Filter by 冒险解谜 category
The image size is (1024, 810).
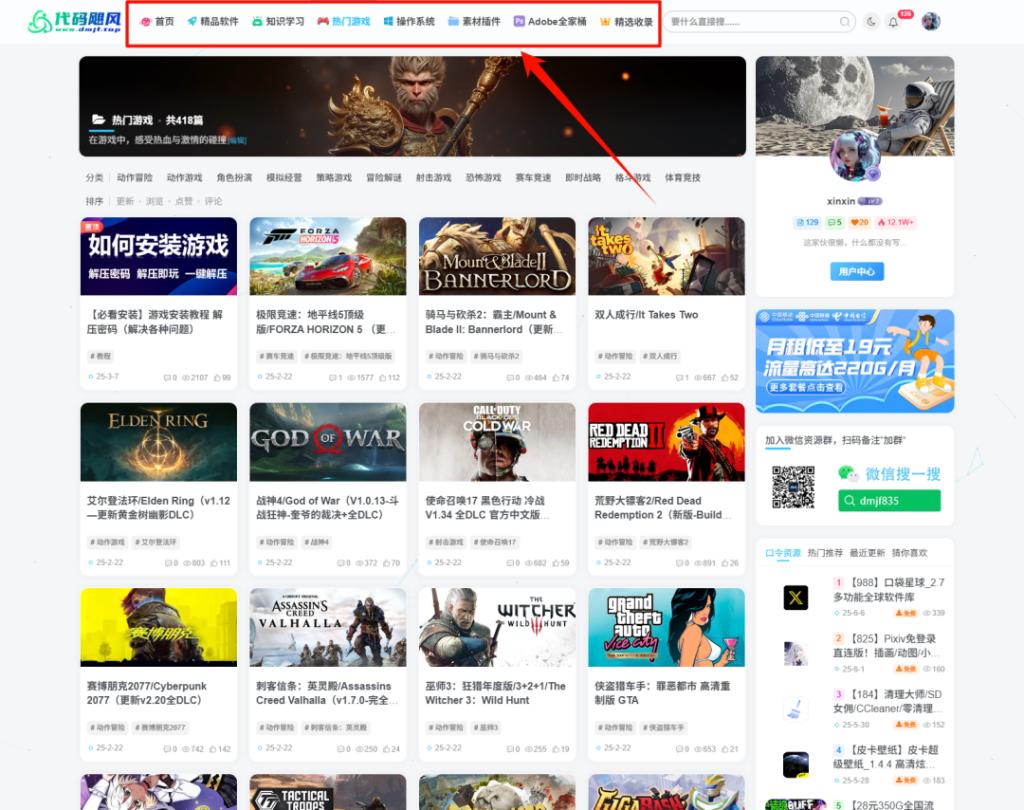coord(384,178)
